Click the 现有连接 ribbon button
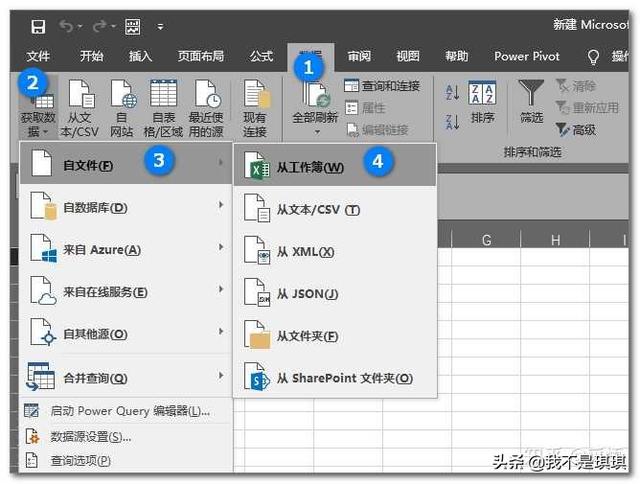 [x=255, y=108]
